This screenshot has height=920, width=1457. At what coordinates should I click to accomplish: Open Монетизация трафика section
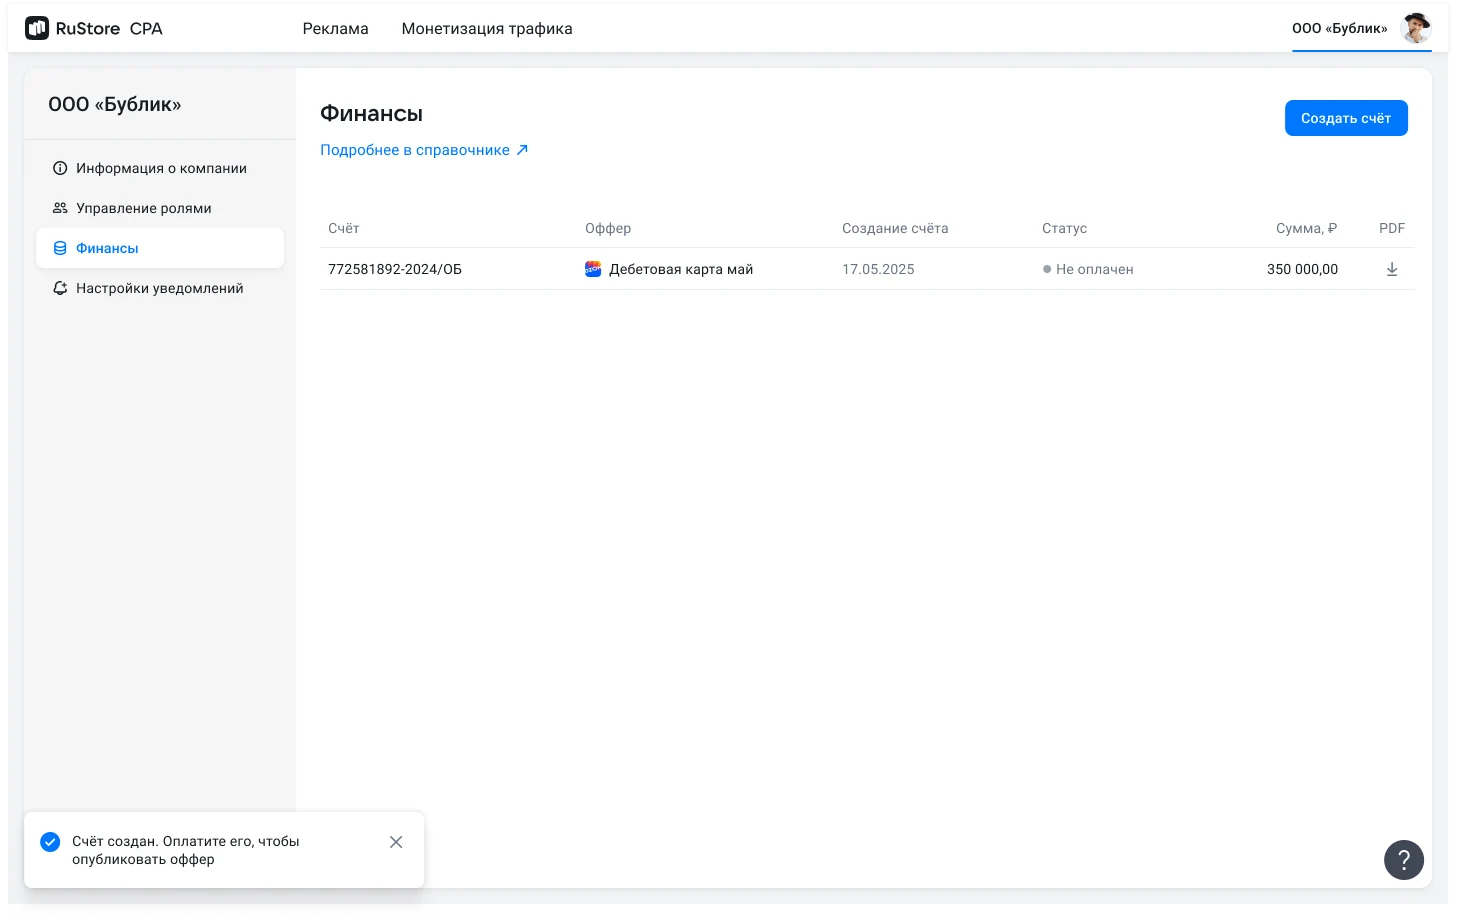point(487,29)
